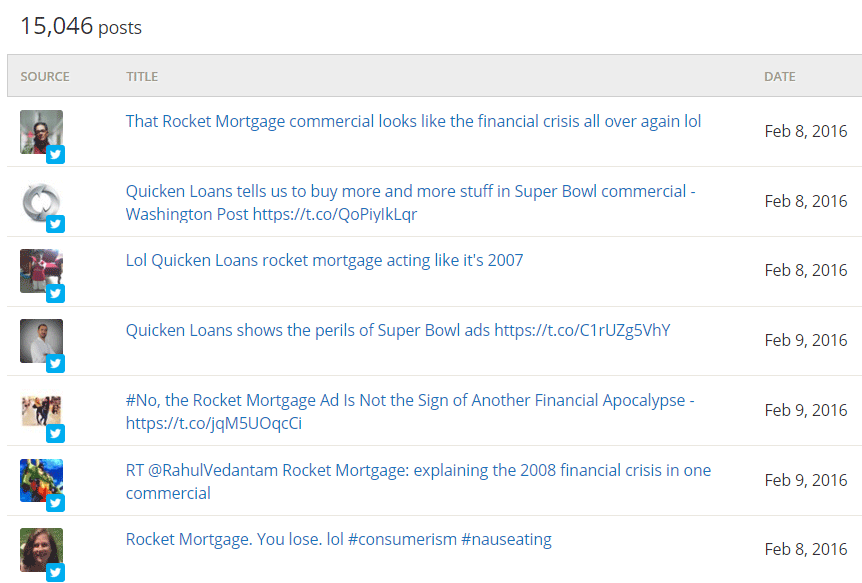862x583 pixels.
Task: Click Twitter badge on Washington Post tweet row
Action: (55, 224)
